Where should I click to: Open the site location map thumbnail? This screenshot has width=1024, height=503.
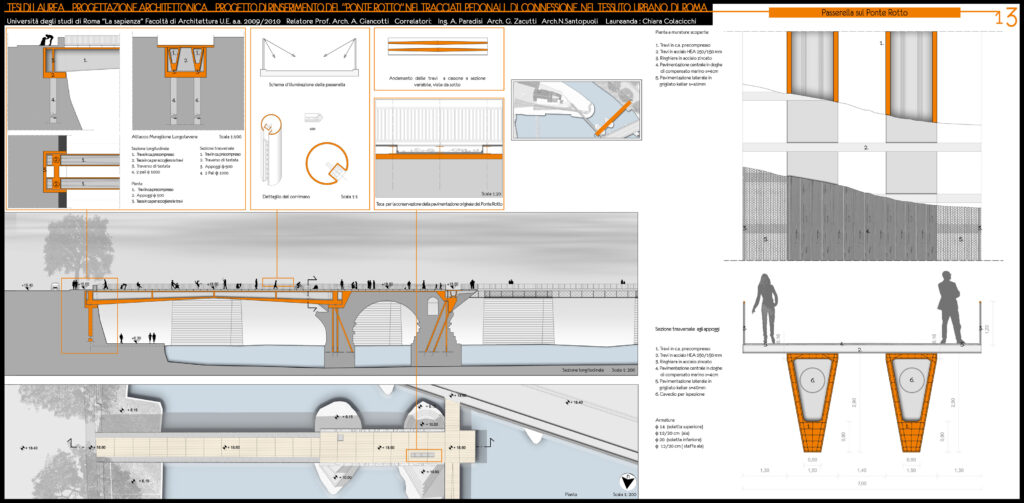(575, 109)
